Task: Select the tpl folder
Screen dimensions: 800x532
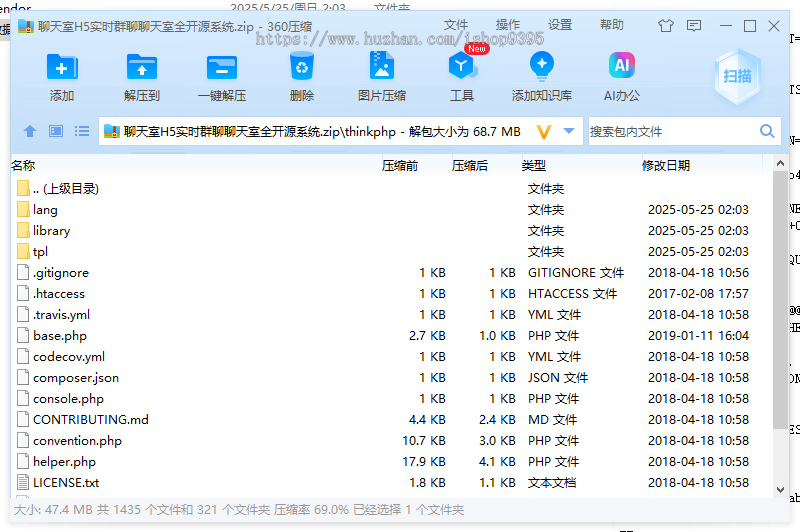Action: (x=391, y=251)
